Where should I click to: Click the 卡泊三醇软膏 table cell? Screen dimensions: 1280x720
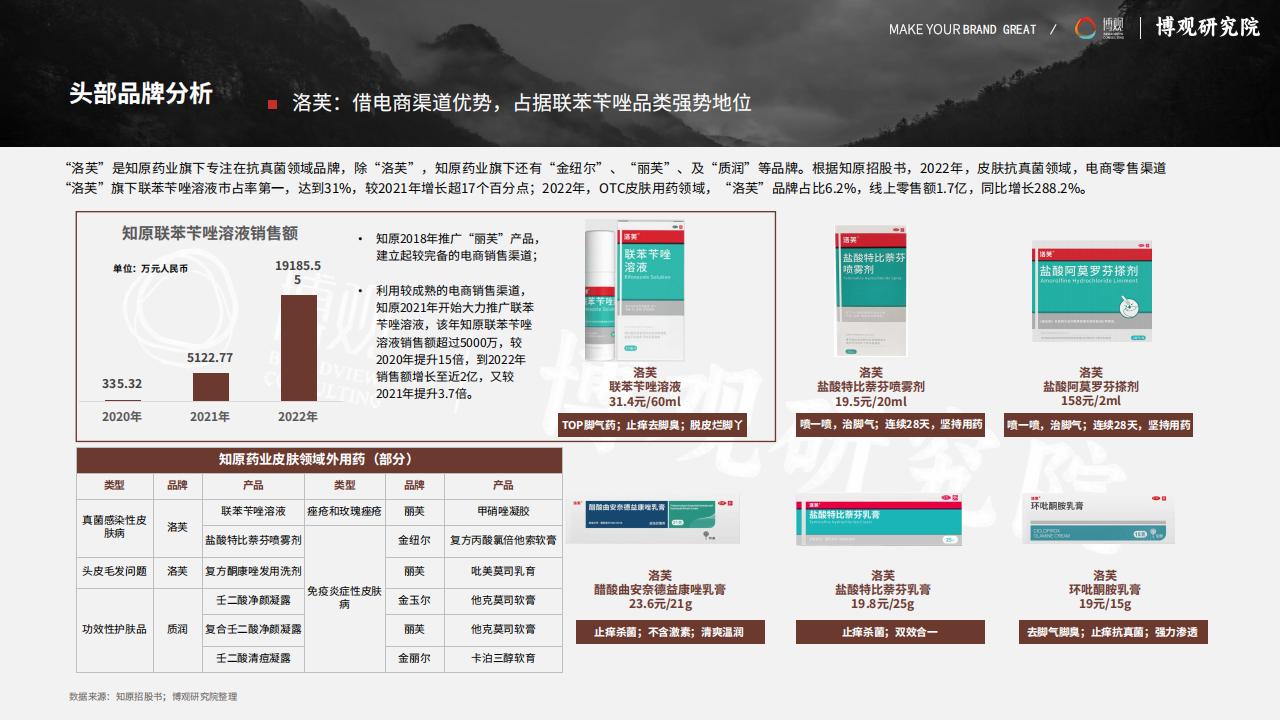(x=503, y=658)
